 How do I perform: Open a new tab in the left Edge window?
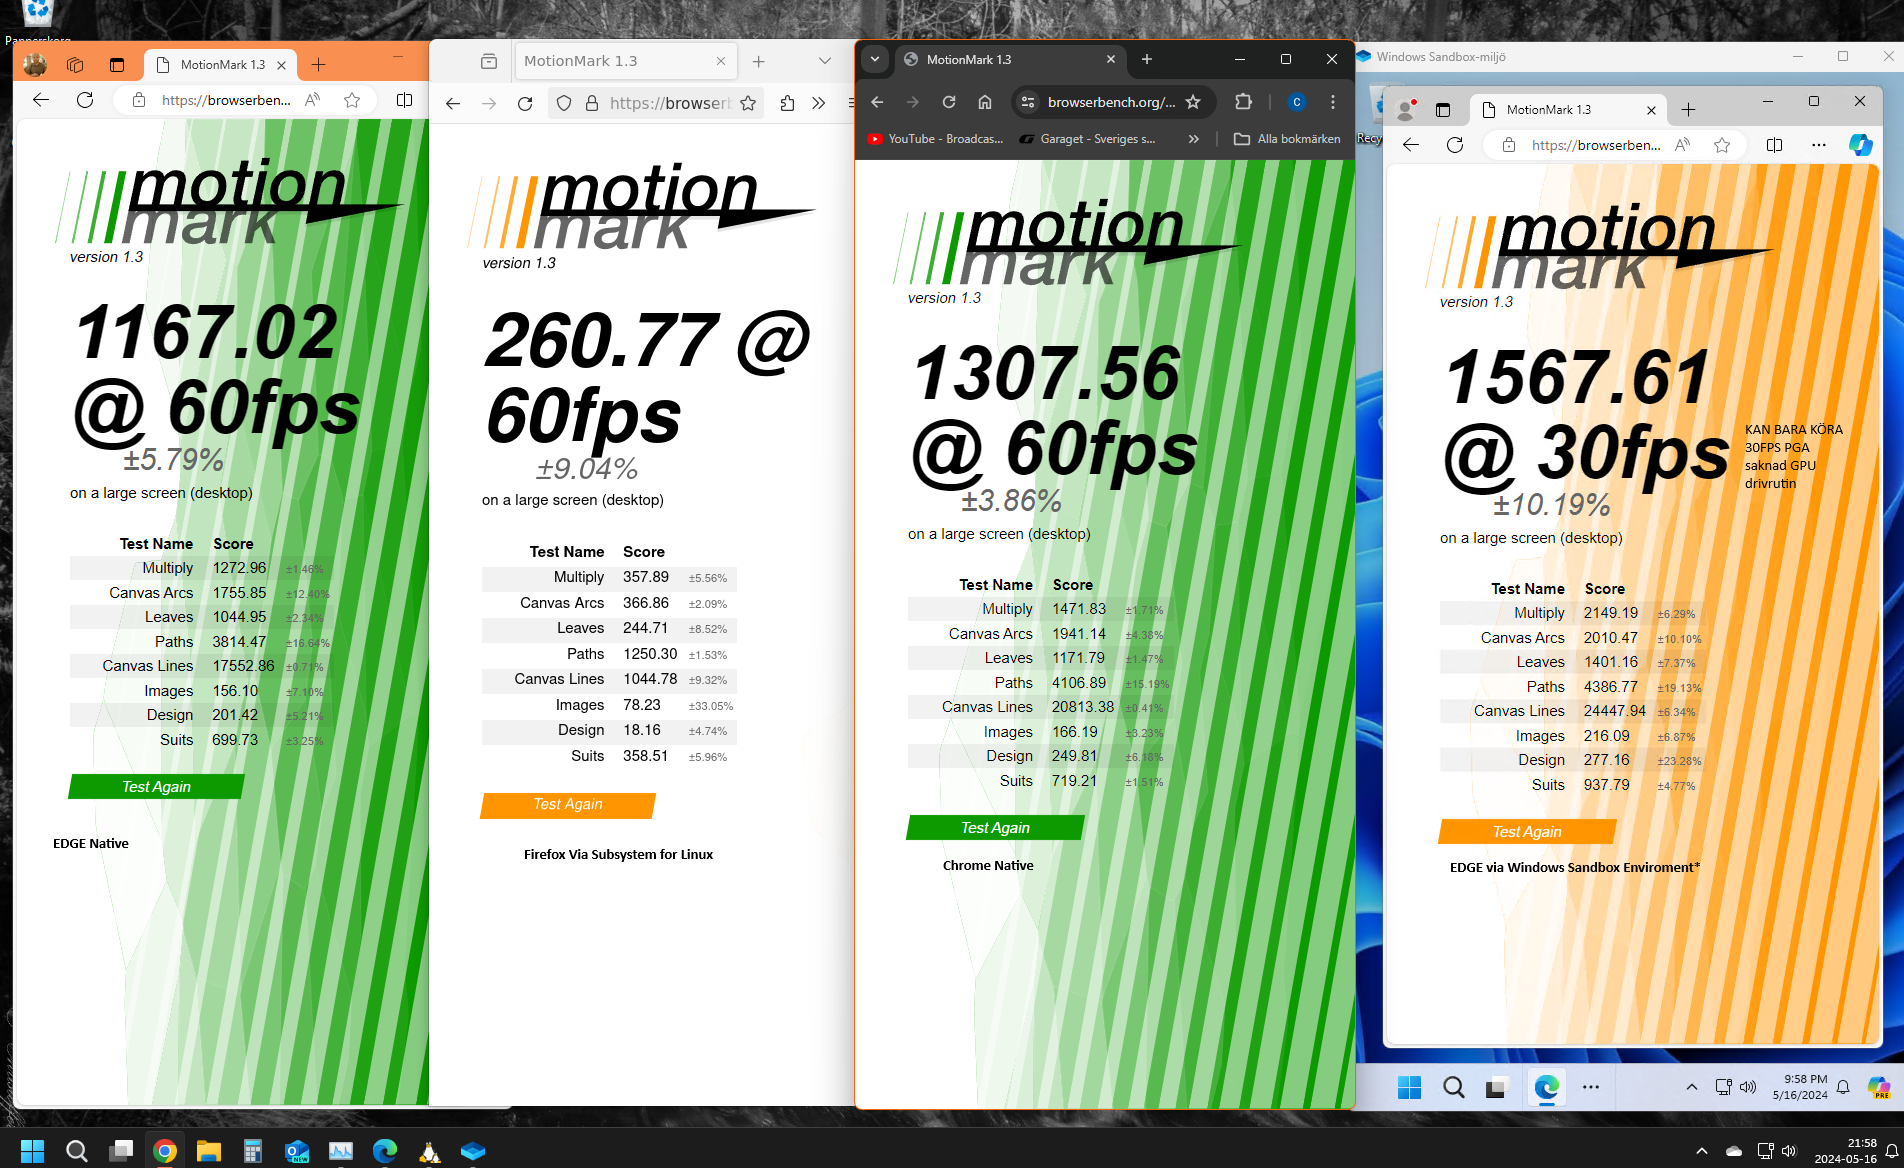pyautogui.click(x=318, y=65)
